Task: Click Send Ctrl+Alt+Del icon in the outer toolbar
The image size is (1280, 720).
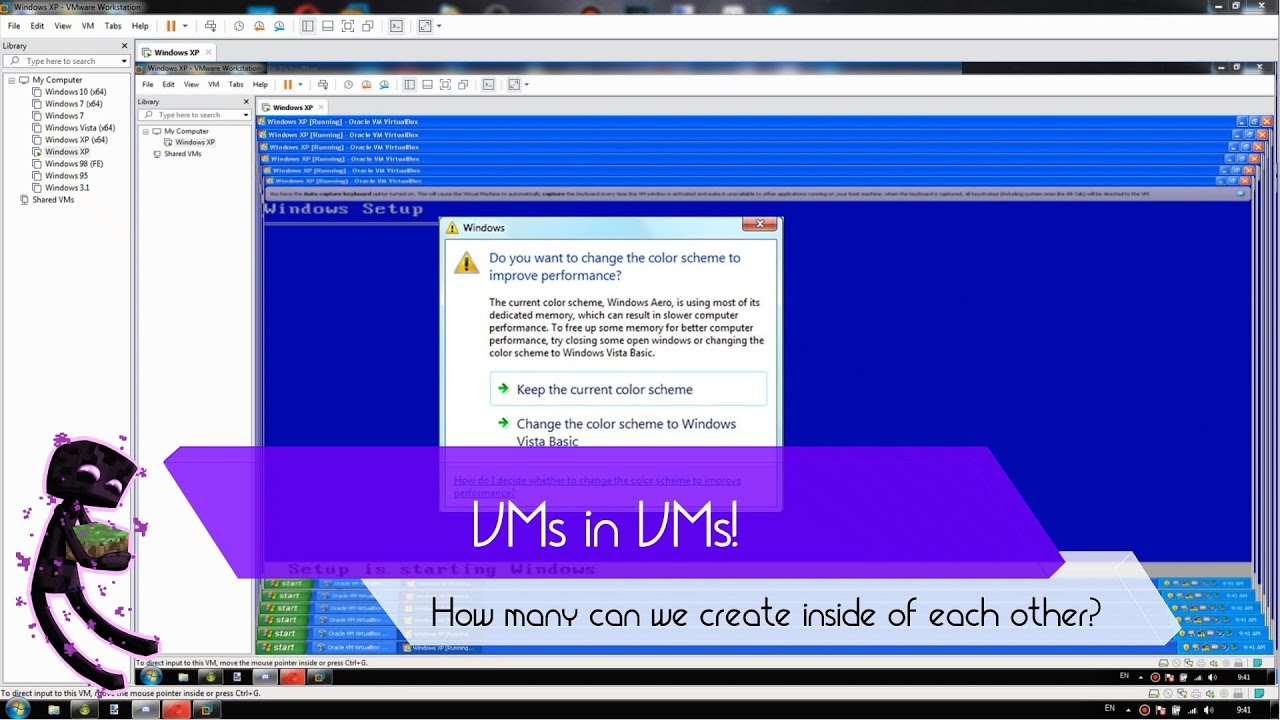Action: pos(210,26)
